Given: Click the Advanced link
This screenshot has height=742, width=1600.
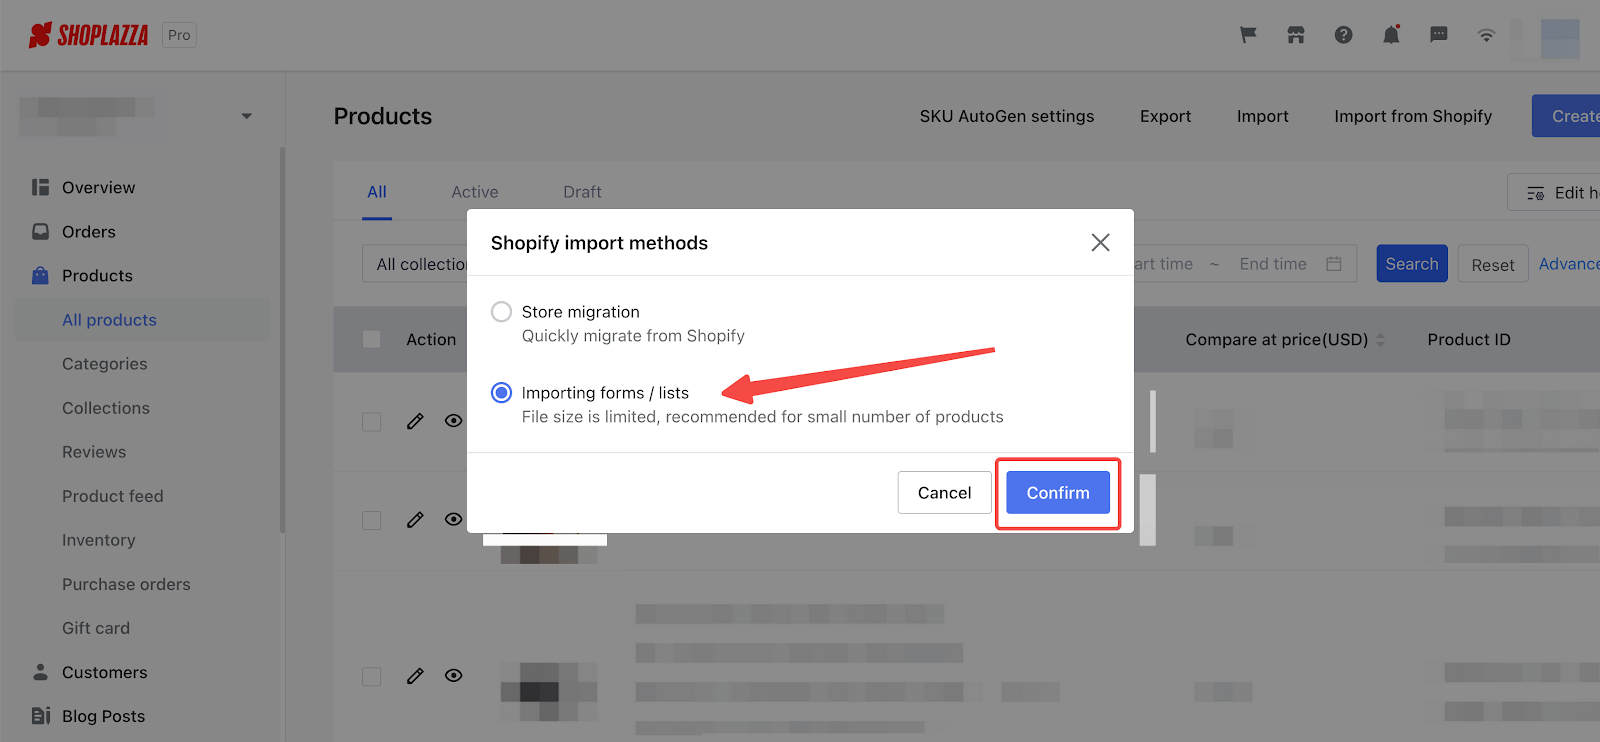Looking at the screenshot, I should pos(1569,264).
